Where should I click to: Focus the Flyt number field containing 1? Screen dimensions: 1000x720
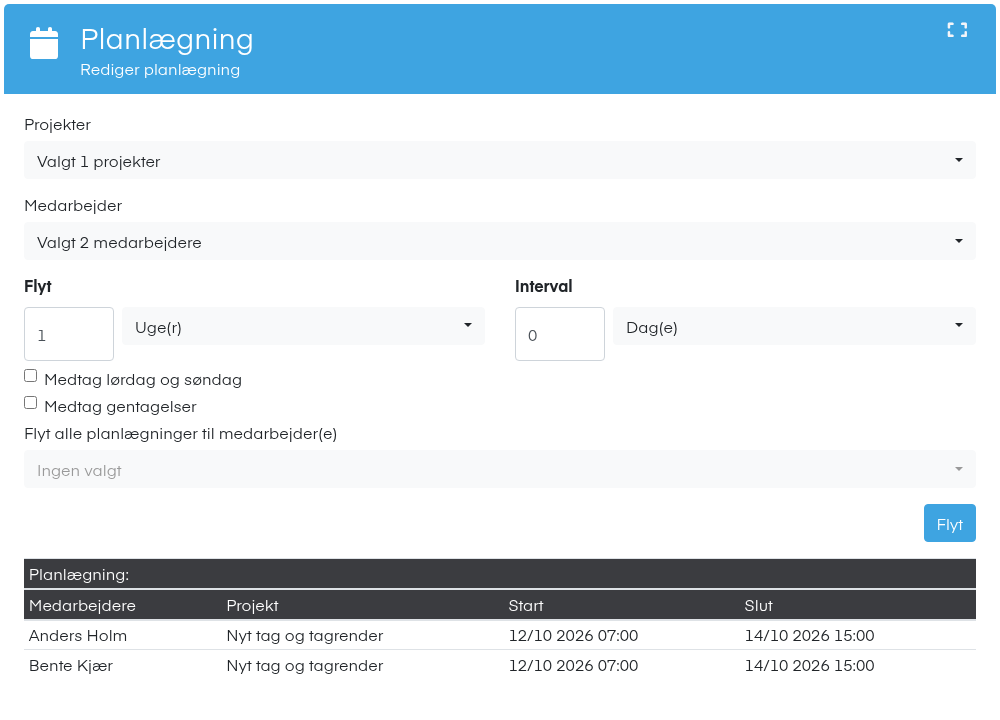click(69, 334)
